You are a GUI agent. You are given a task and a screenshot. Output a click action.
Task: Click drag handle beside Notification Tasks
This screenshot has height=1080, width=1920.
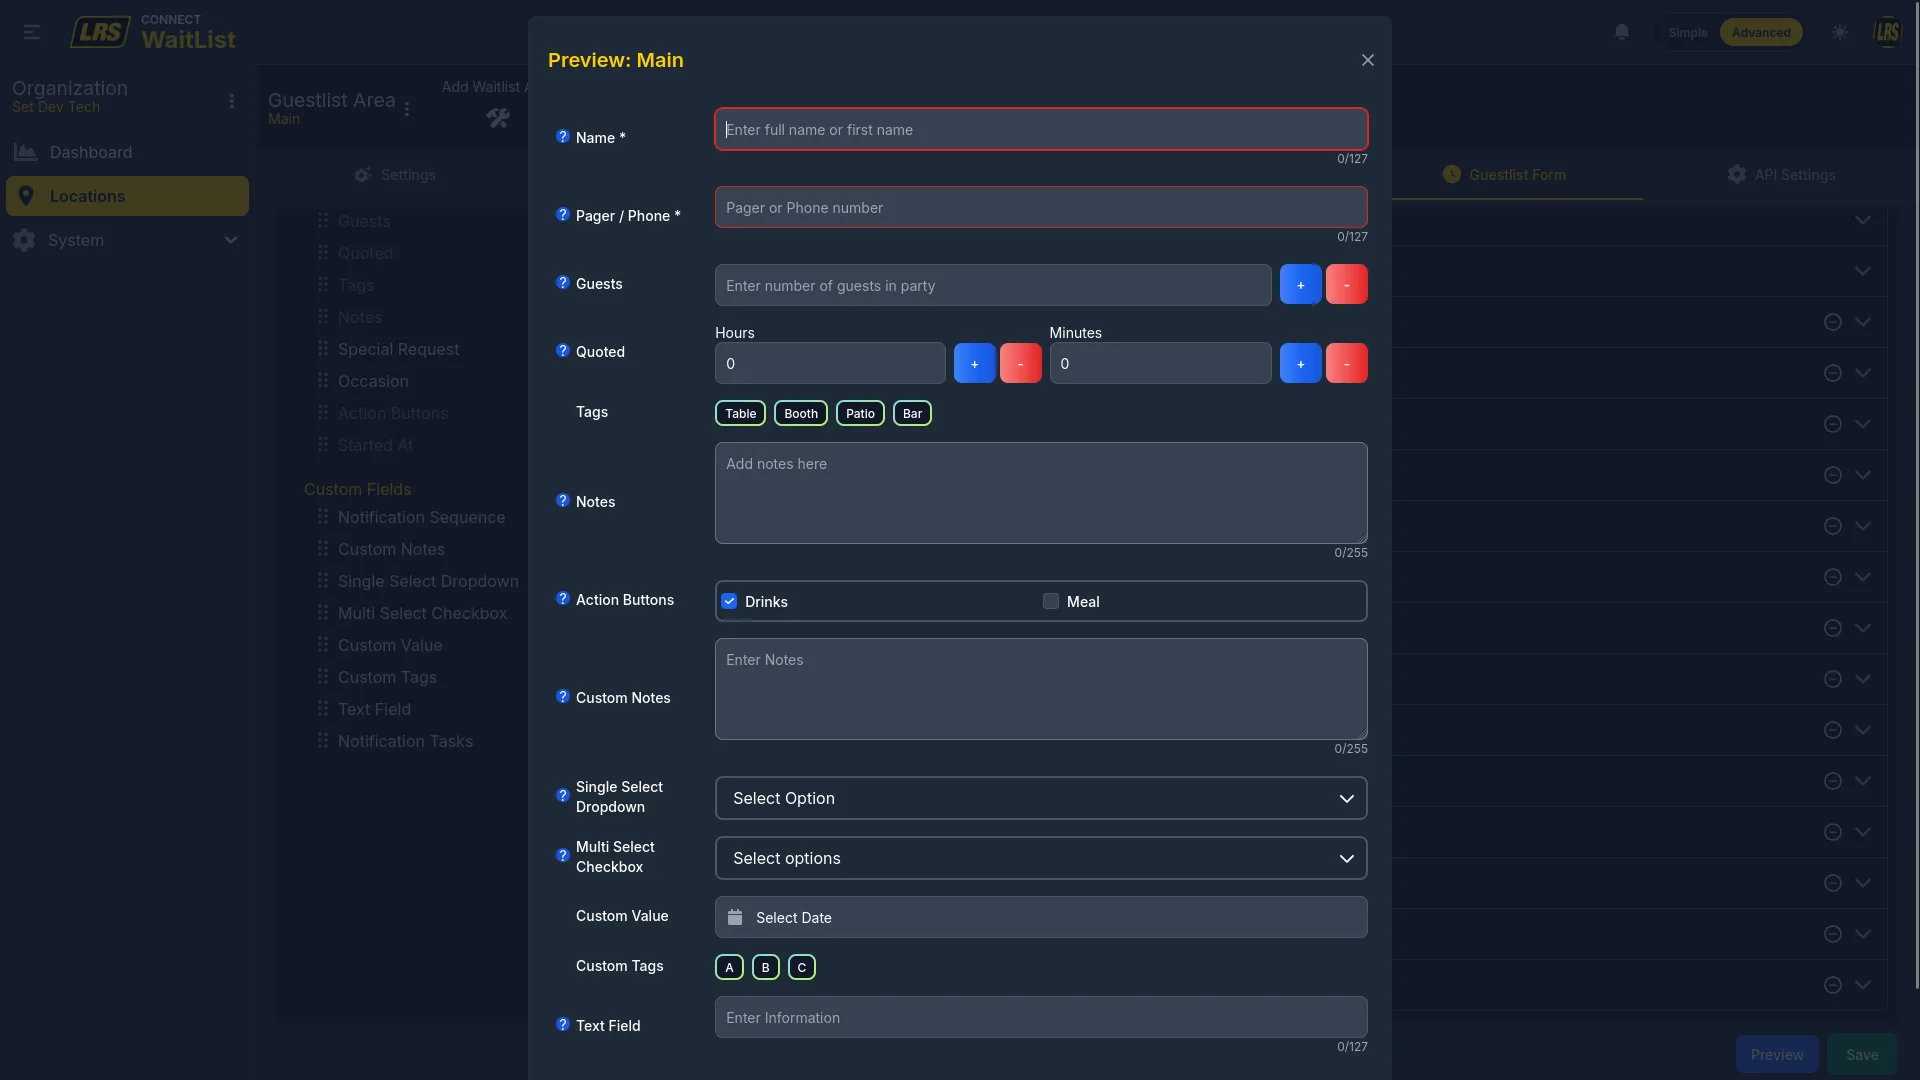pos(323,741)
